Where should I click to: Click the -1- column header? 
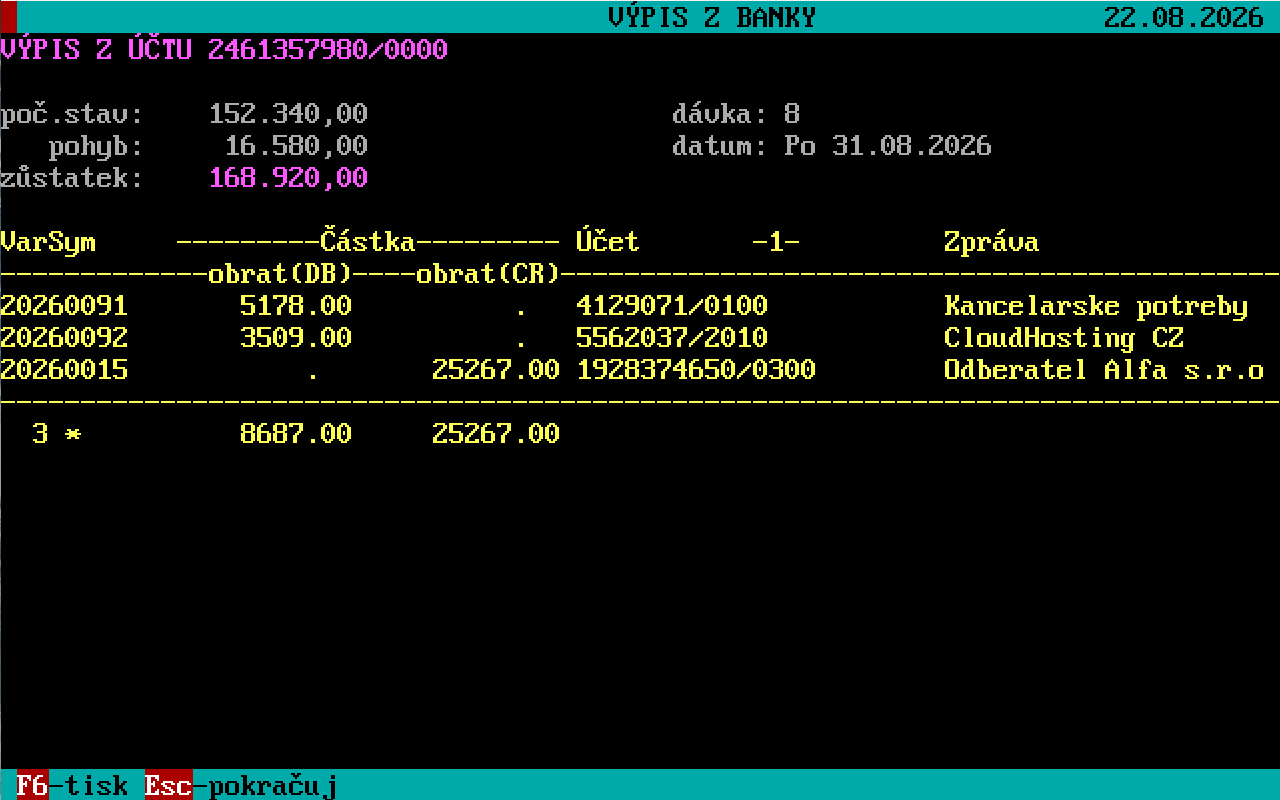tap(776, 241)
